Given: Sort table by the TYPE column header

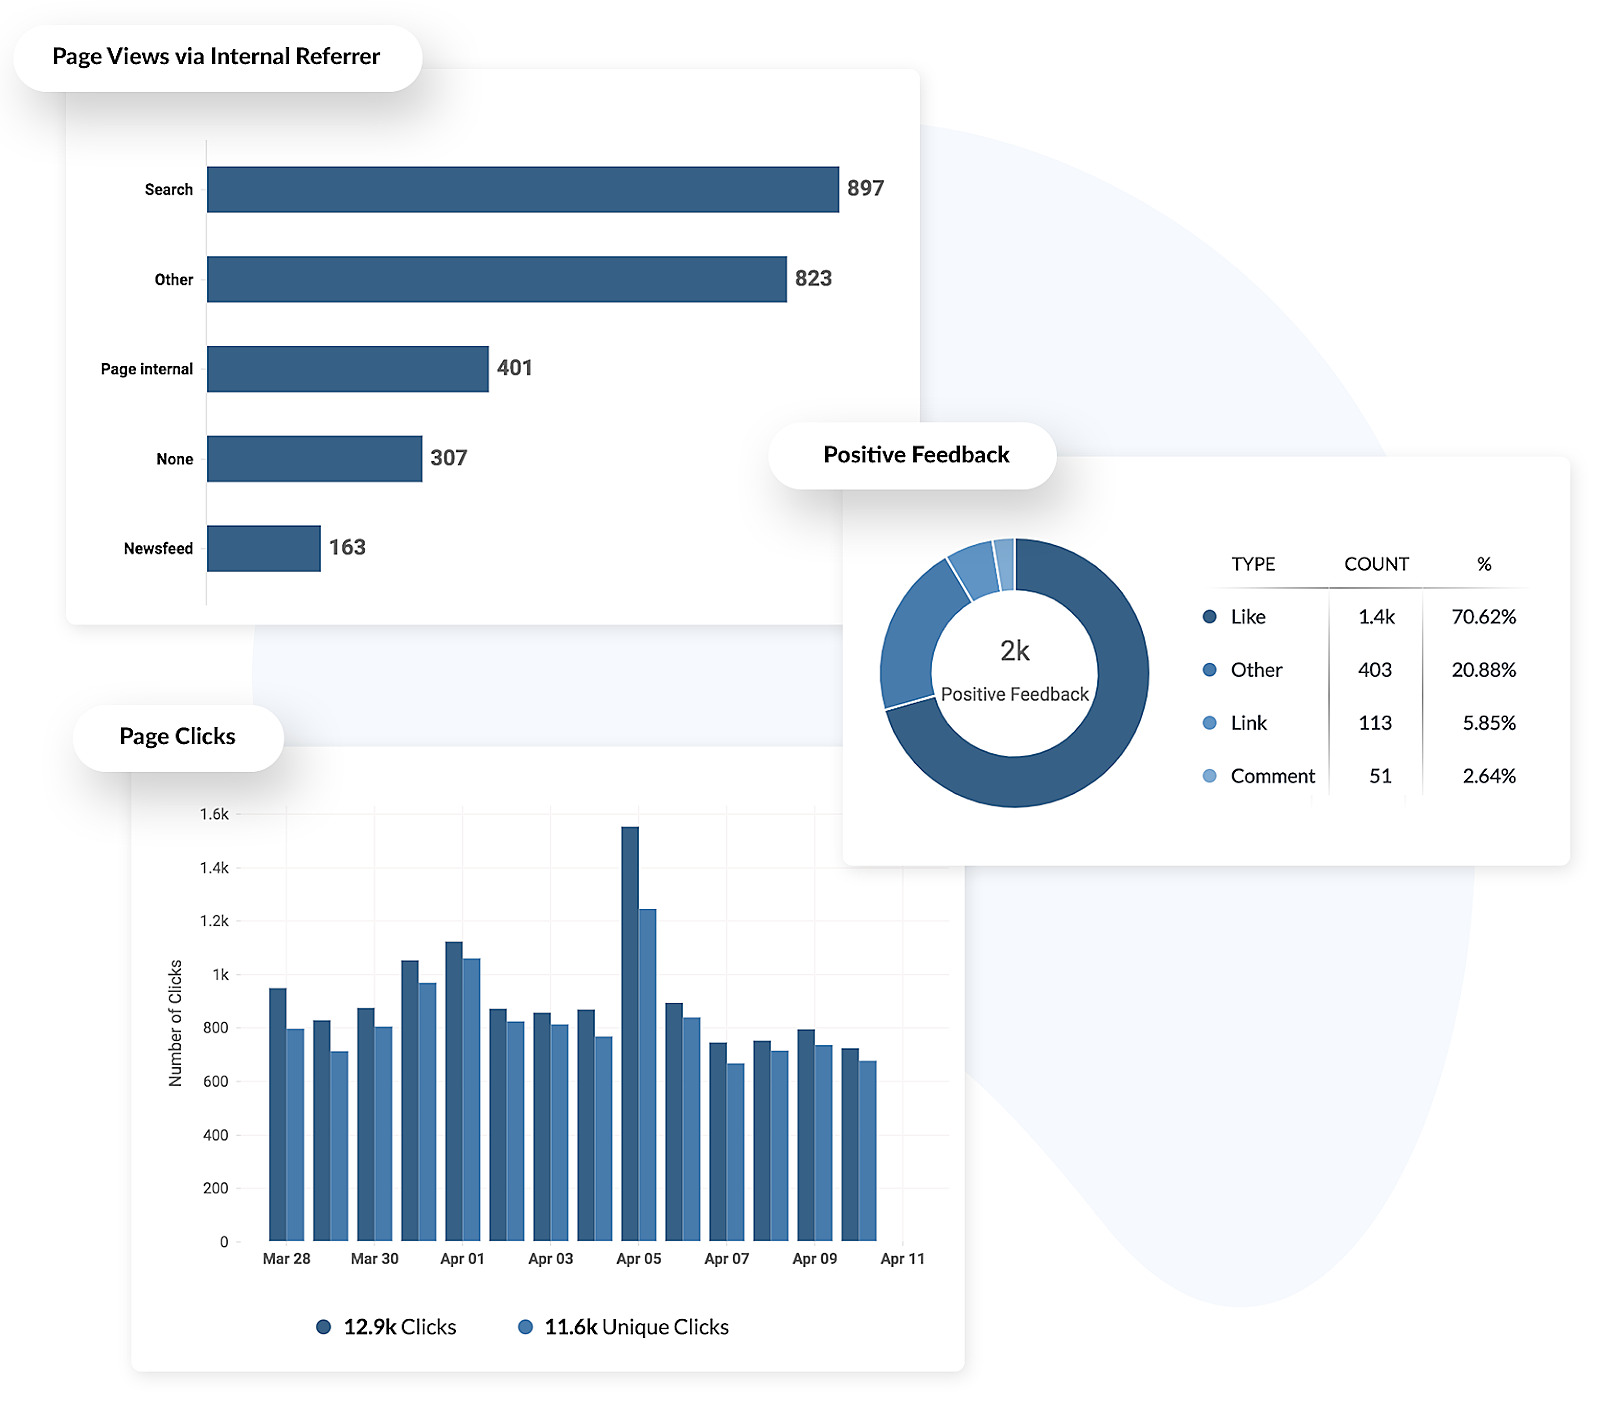Looking at the screenshot, I should [1253, 564].
